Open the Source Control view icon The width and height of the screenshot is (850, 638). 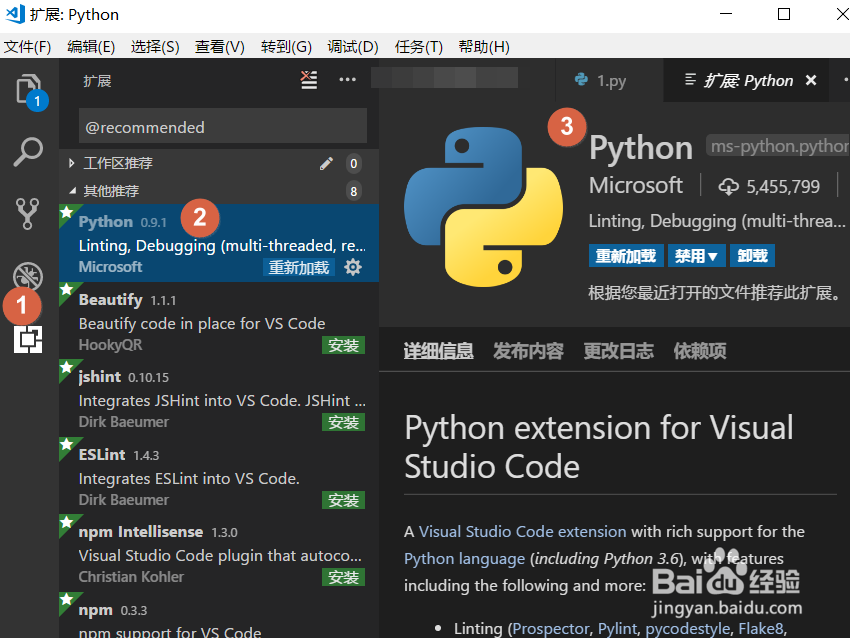tap(28, 213)
